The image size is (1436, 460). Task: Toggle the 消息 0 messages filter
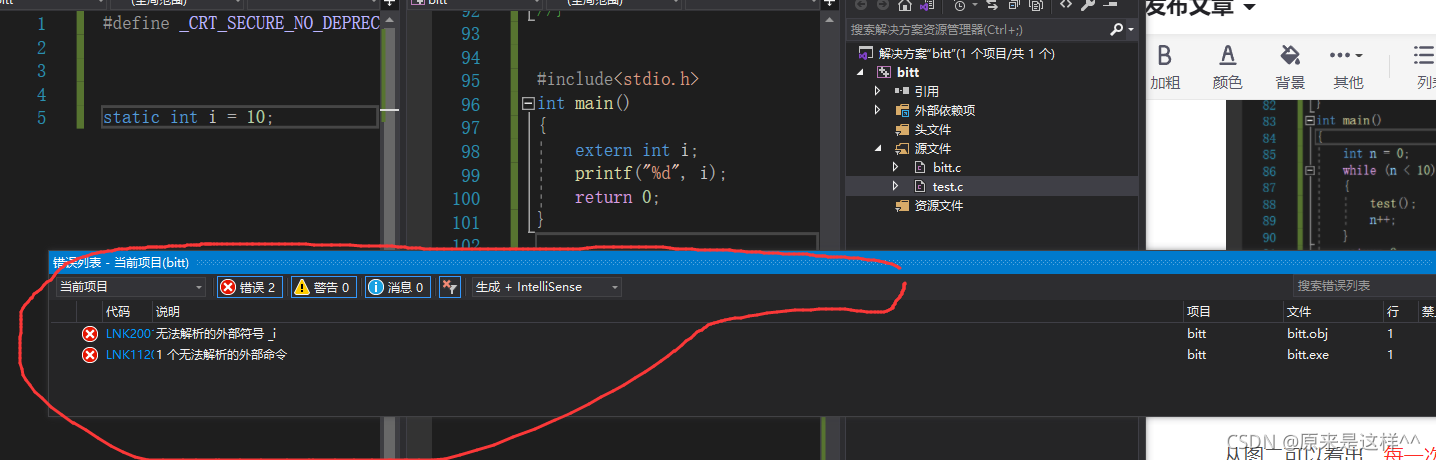397,287
